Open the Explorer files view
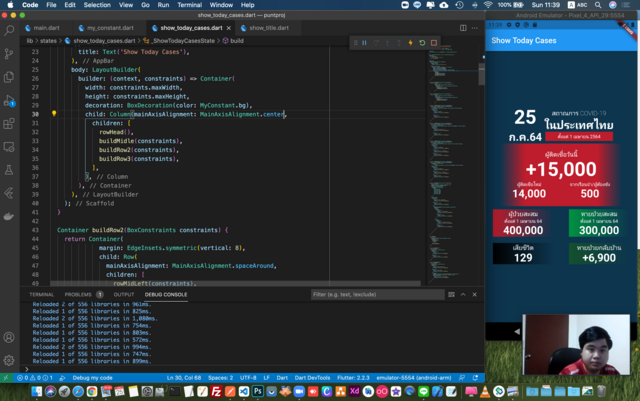Viewport: 640px width, 401px height. point(9,77)
